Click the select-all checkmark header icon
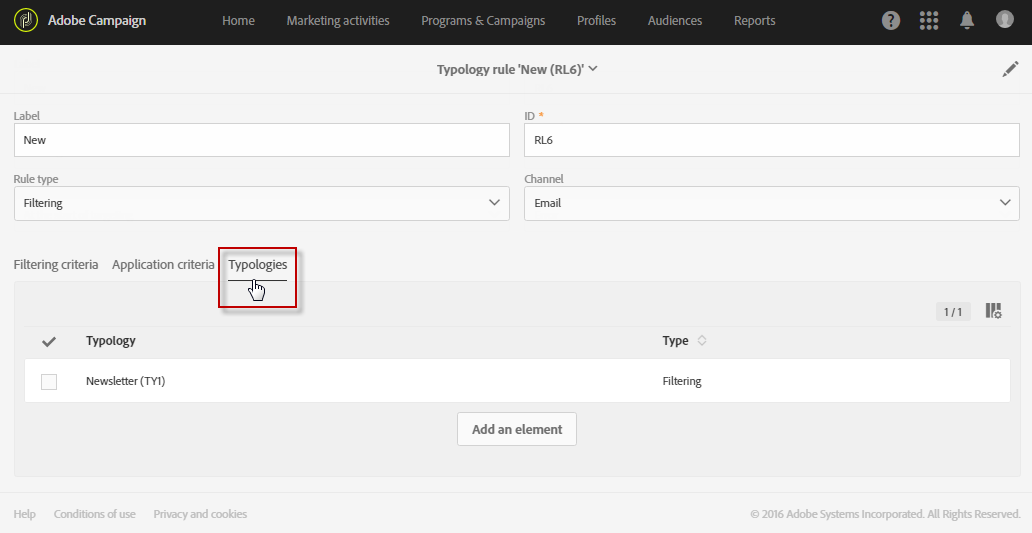 tap(49, 341)
